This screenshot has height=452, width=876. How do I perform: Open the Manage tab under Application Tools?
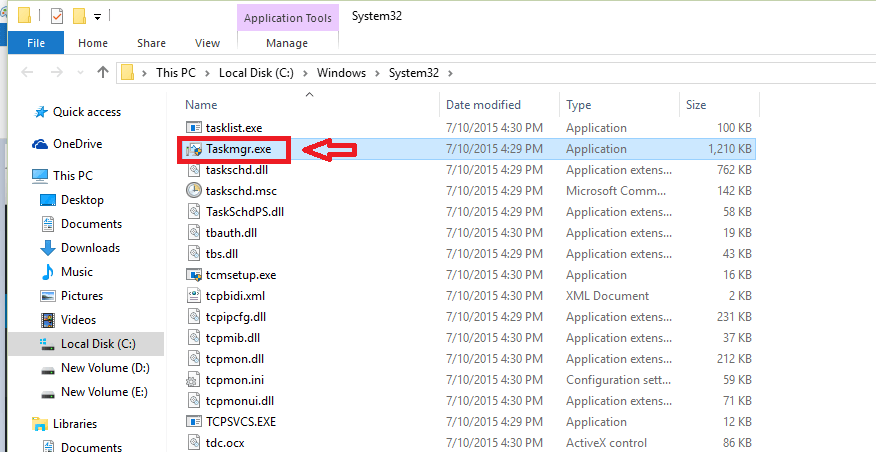[x=287, y=43]
